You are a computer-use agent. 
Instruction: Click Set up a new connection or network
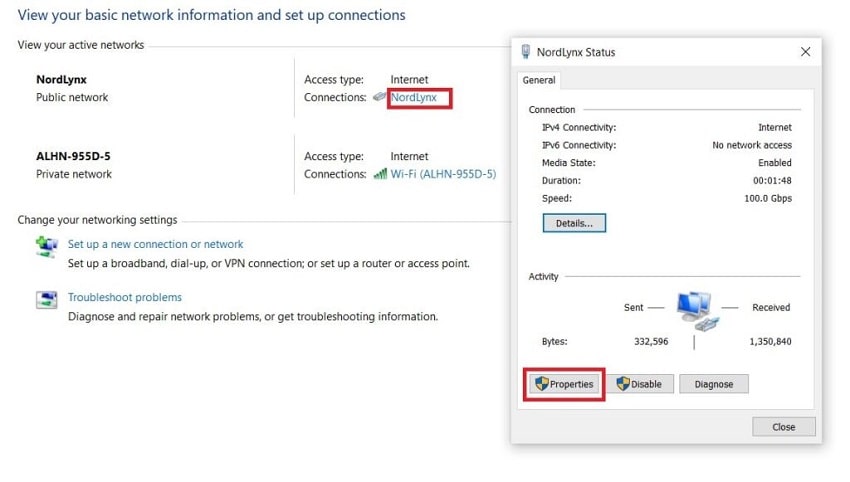(x=156, y=245)
